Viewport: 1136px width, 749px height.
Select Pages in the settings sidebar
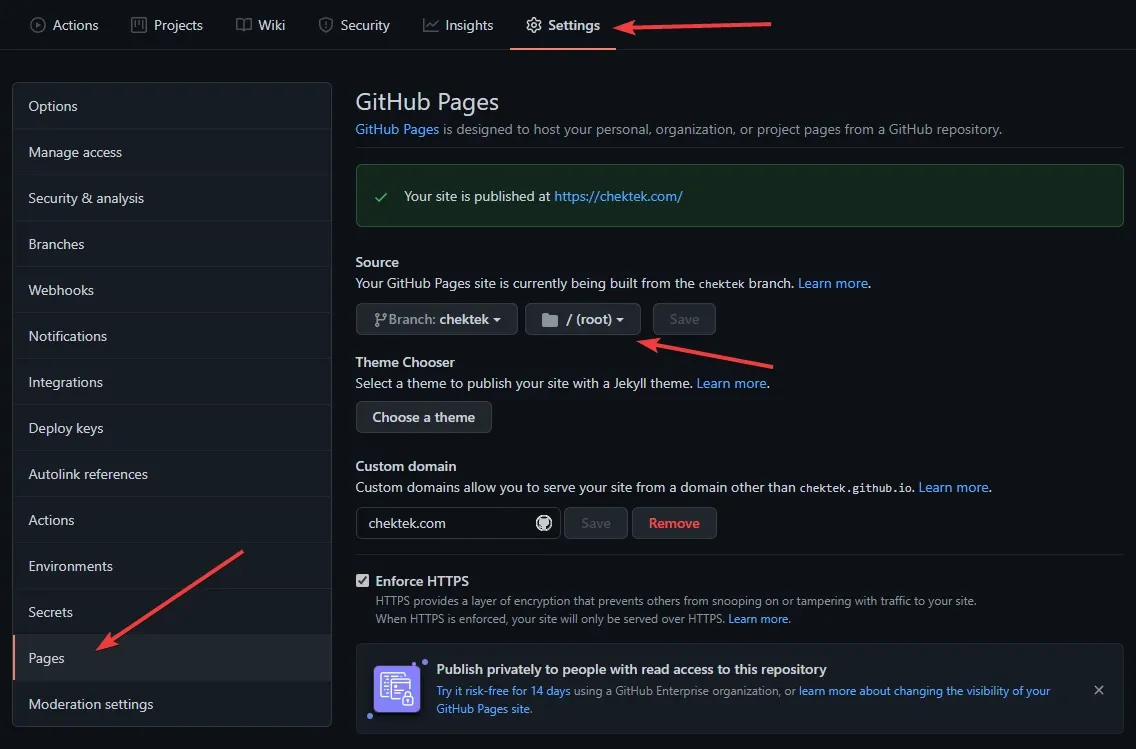click(x=46, y=658)
